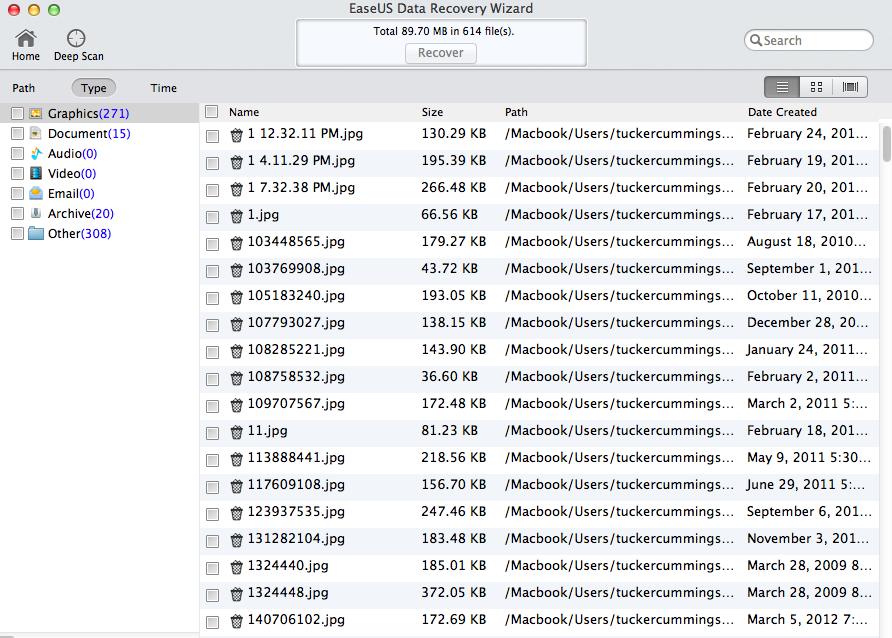Viewport: 892px width, 638px height.
Task: Click trash icon beside 103448565.jpg
Action: point(237,243)
